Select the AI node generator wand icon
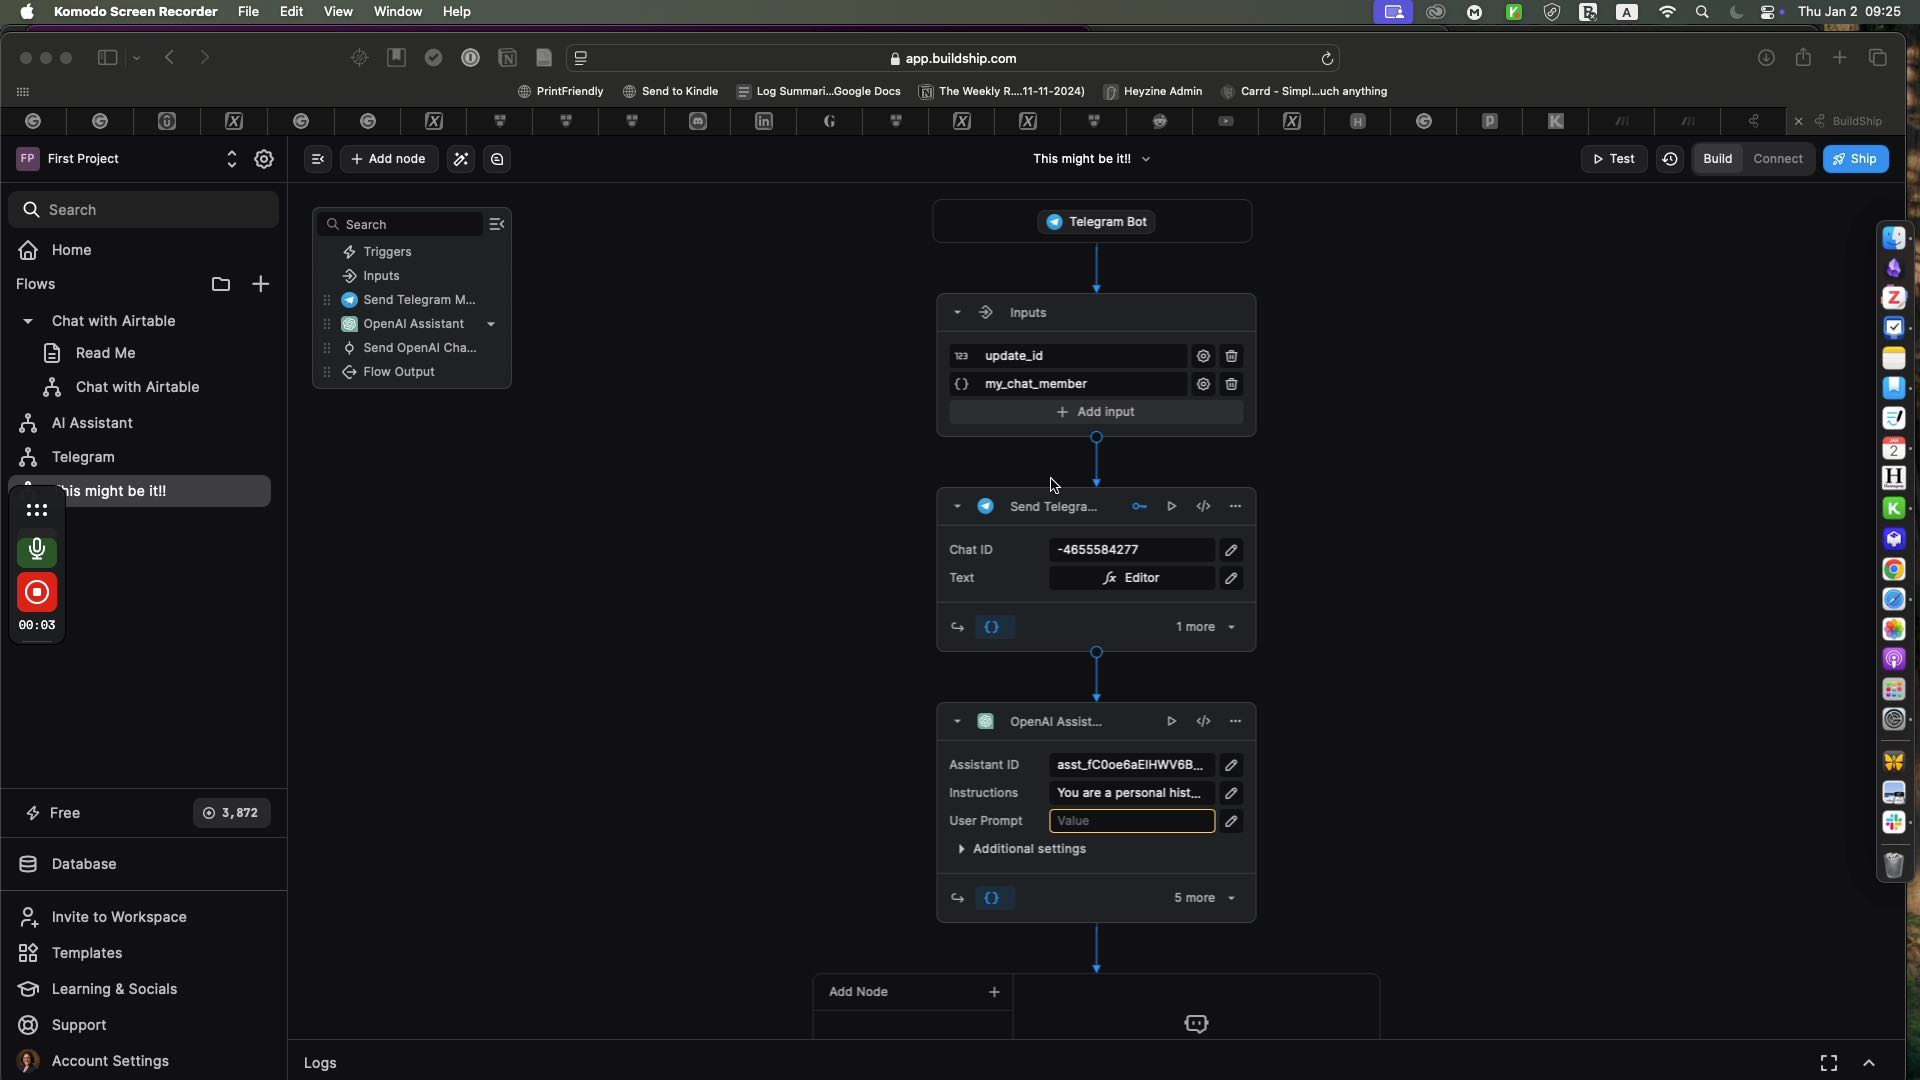The width and height of the screenshot is (1920, 1080). [460, 159]
